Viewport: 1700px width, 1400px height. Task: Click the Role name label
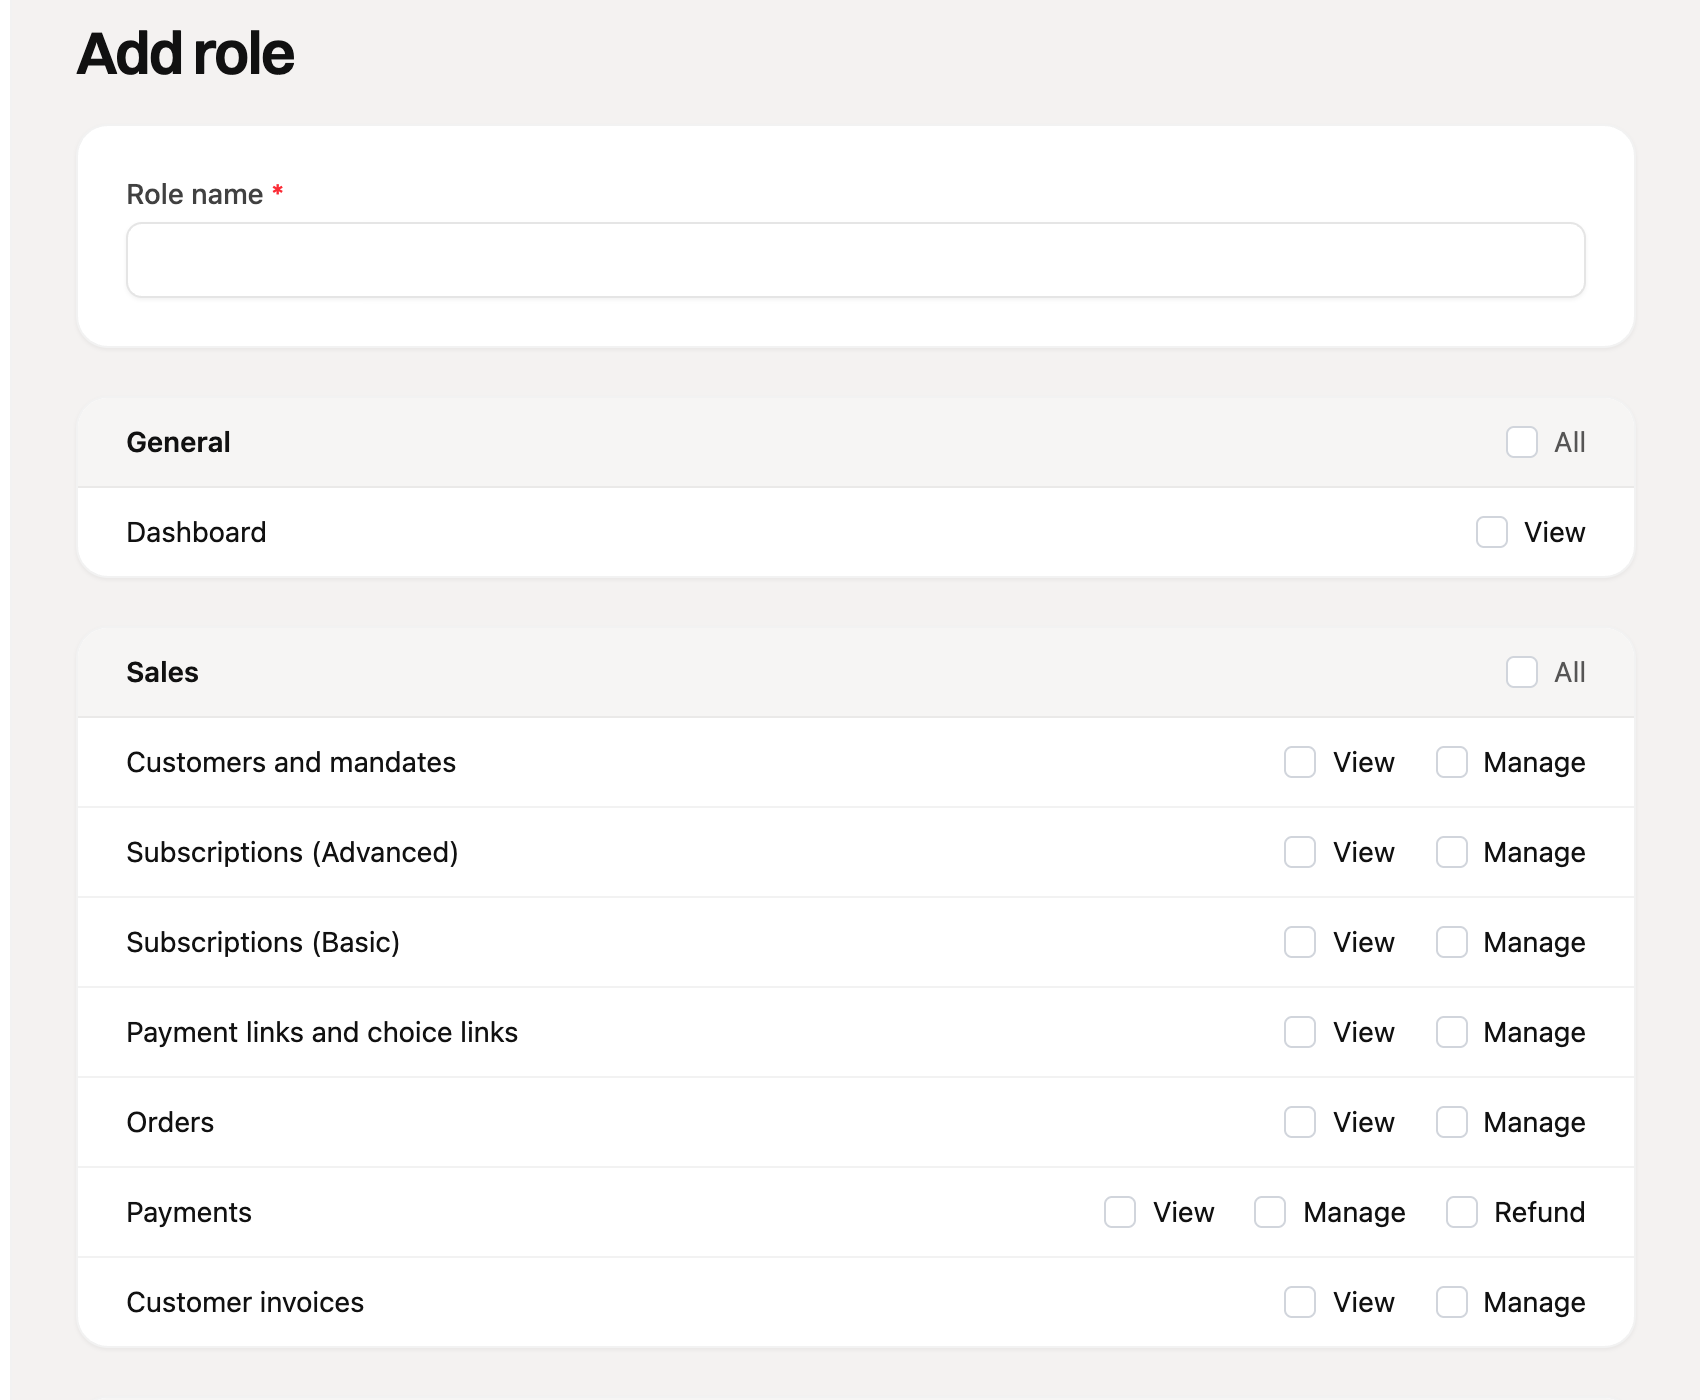tap(195, 194)
